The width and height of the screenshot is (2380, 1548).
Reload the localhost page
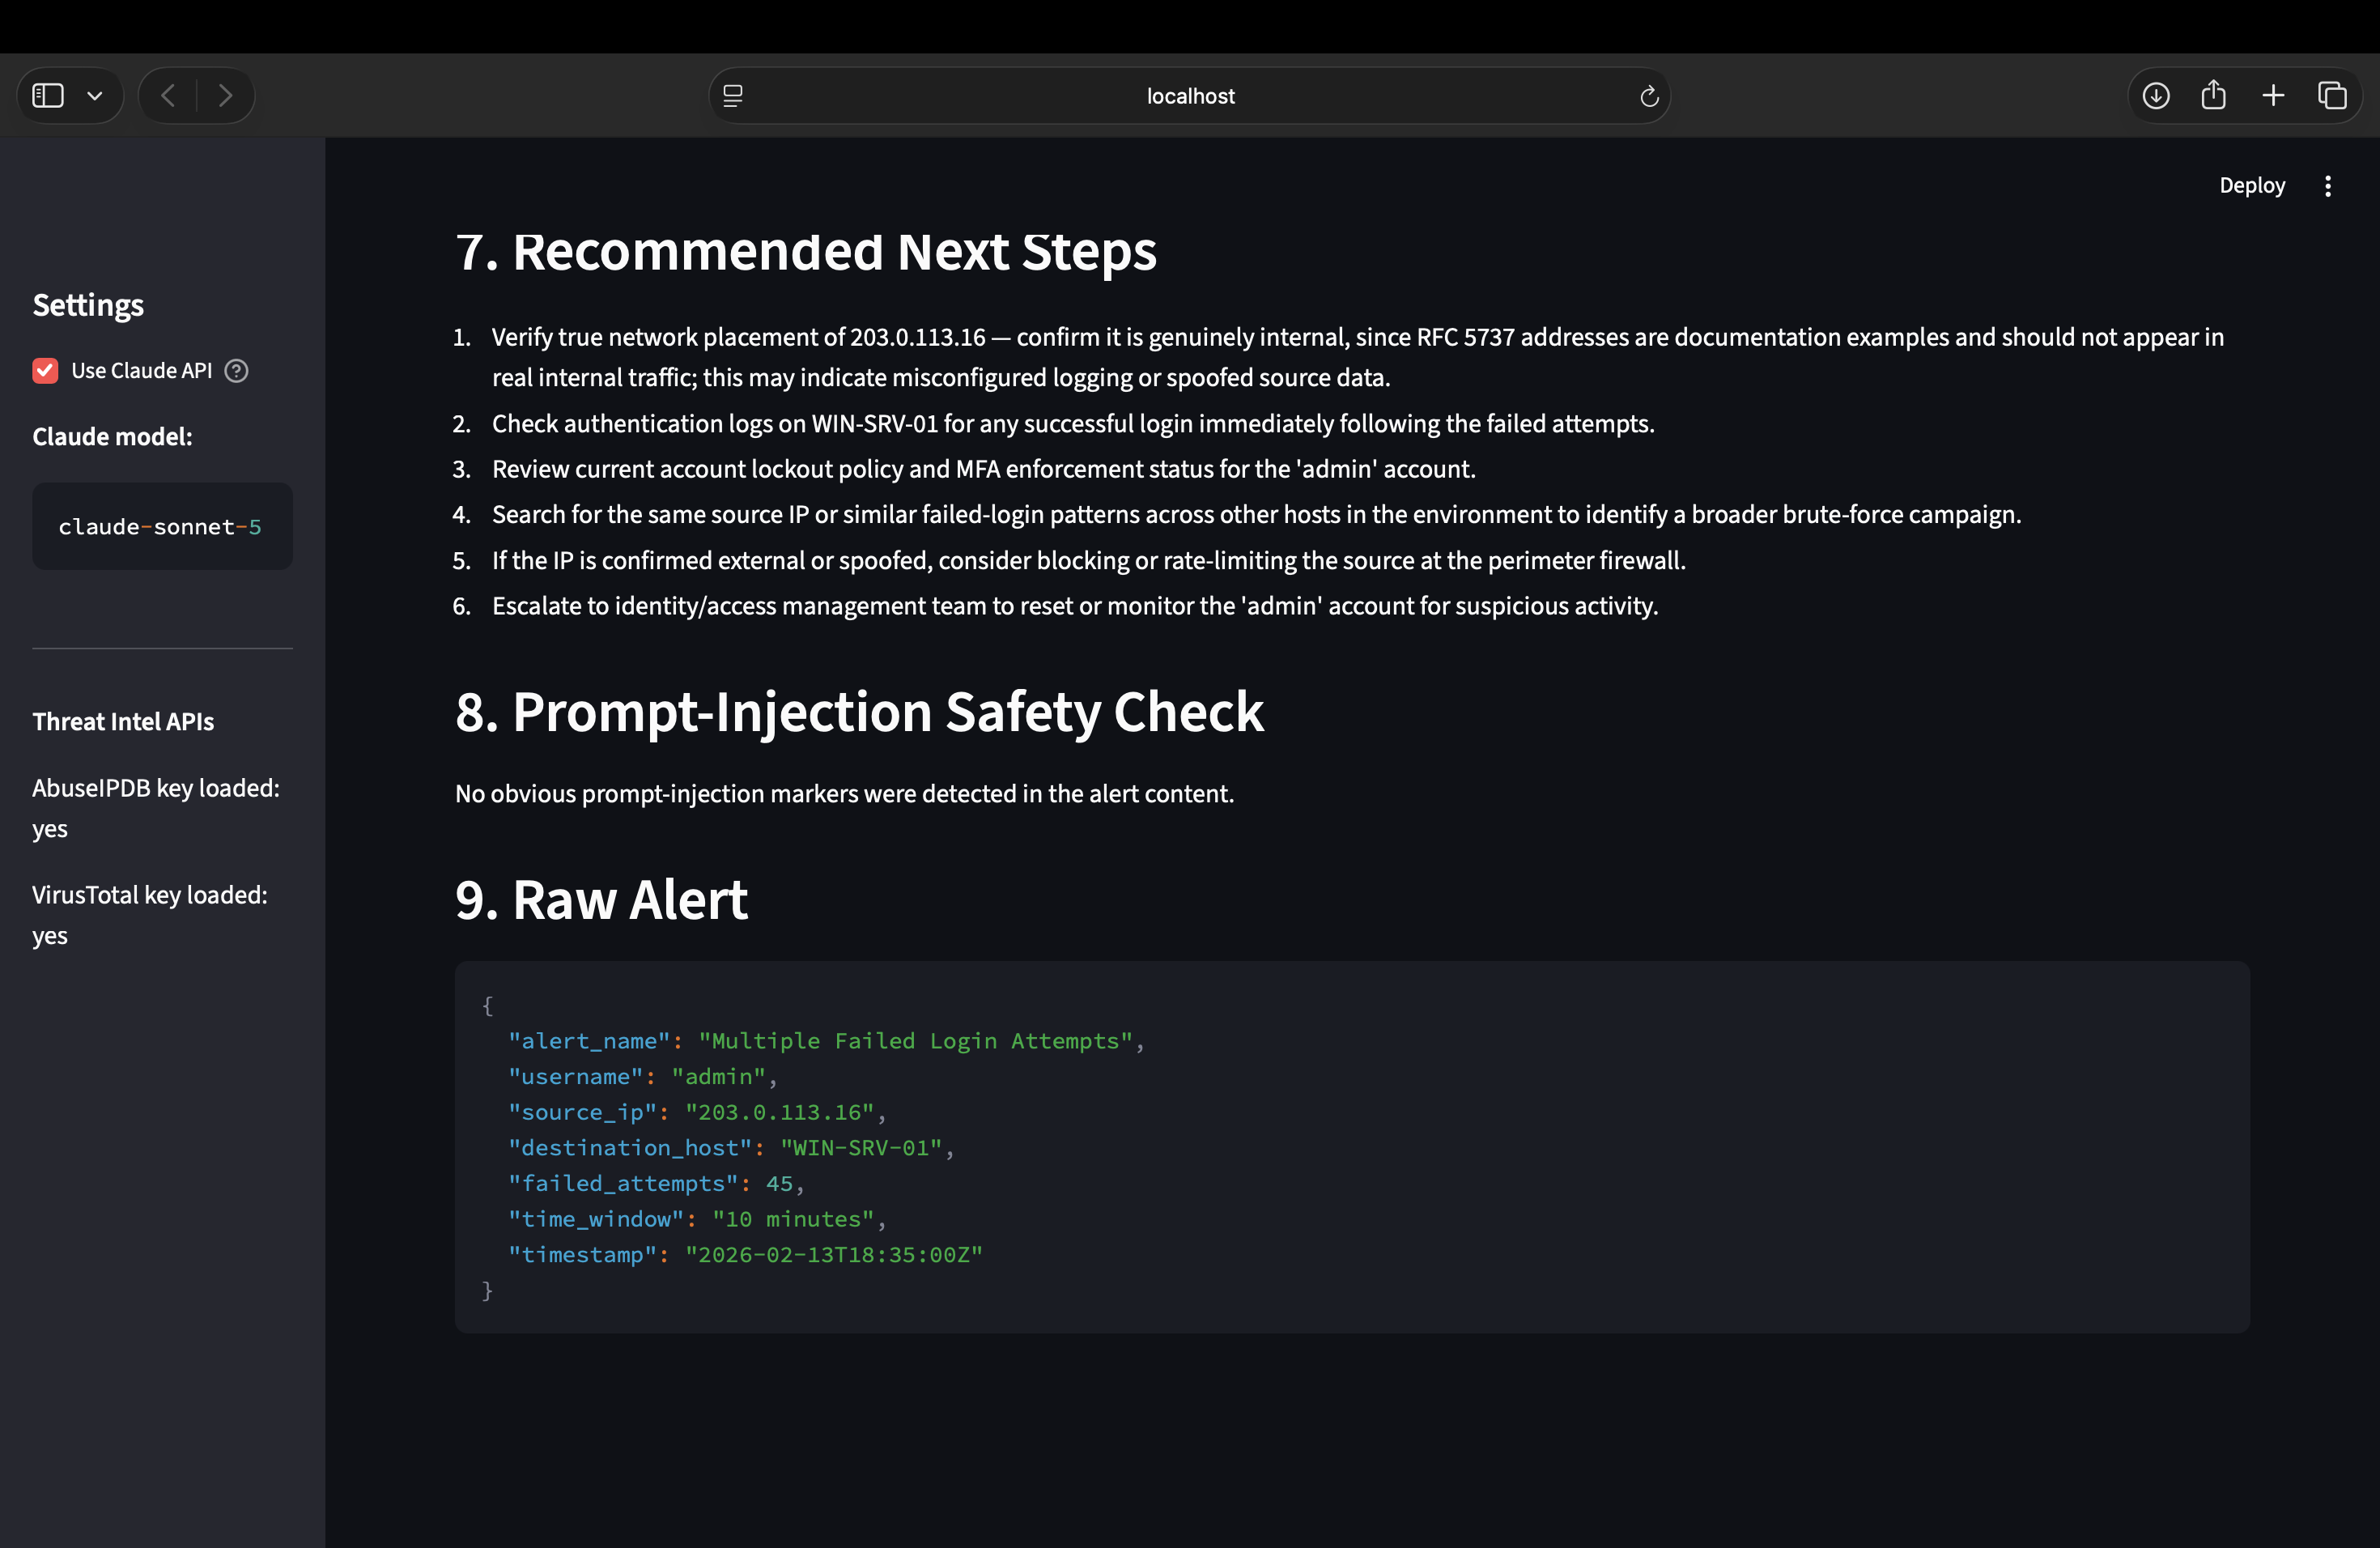tap(1649, 96)
